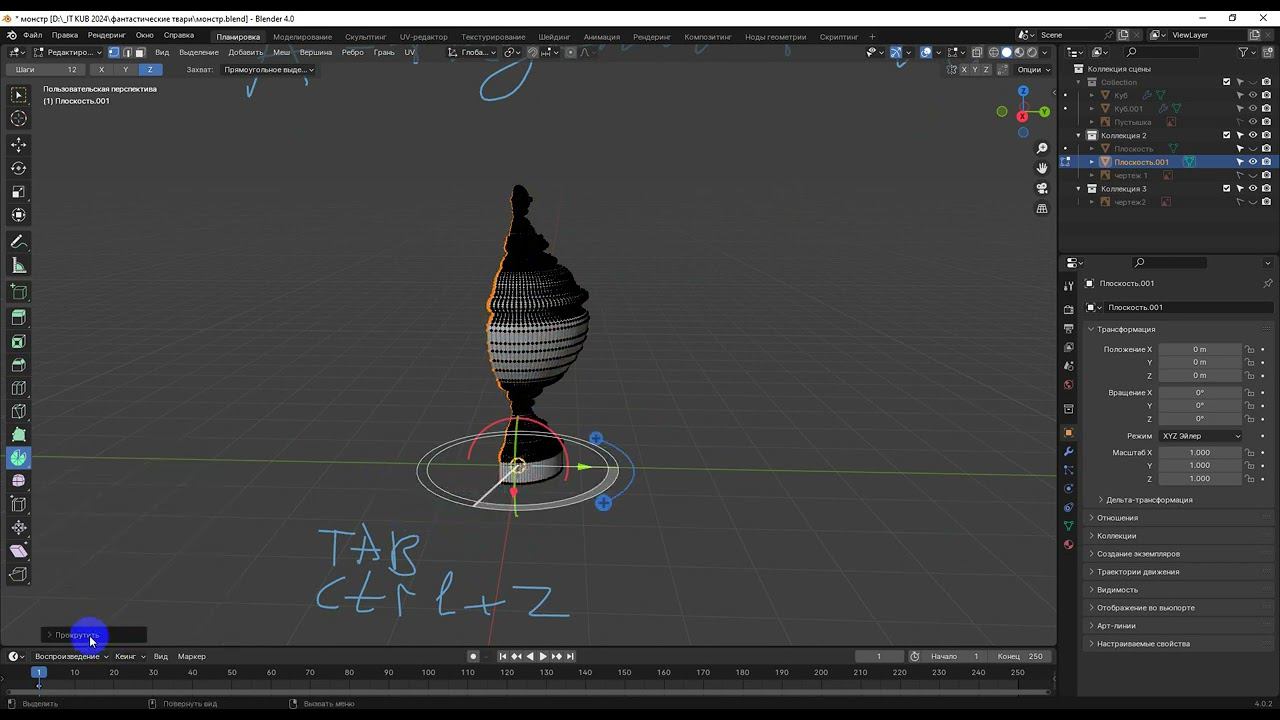Collapse the Трансформация panel
This screenshot has height=720, width=1280.
1125,329
